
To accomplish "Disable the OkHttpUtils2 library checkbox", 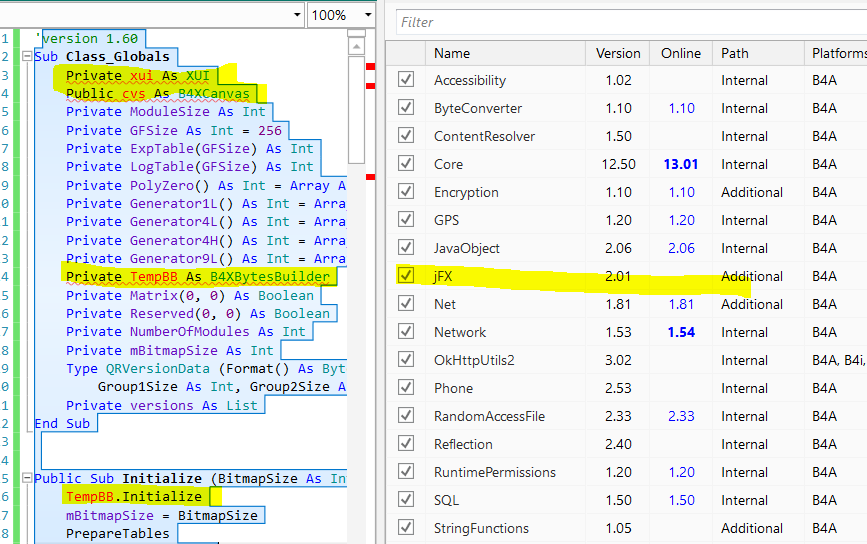I will pos(406,360).
